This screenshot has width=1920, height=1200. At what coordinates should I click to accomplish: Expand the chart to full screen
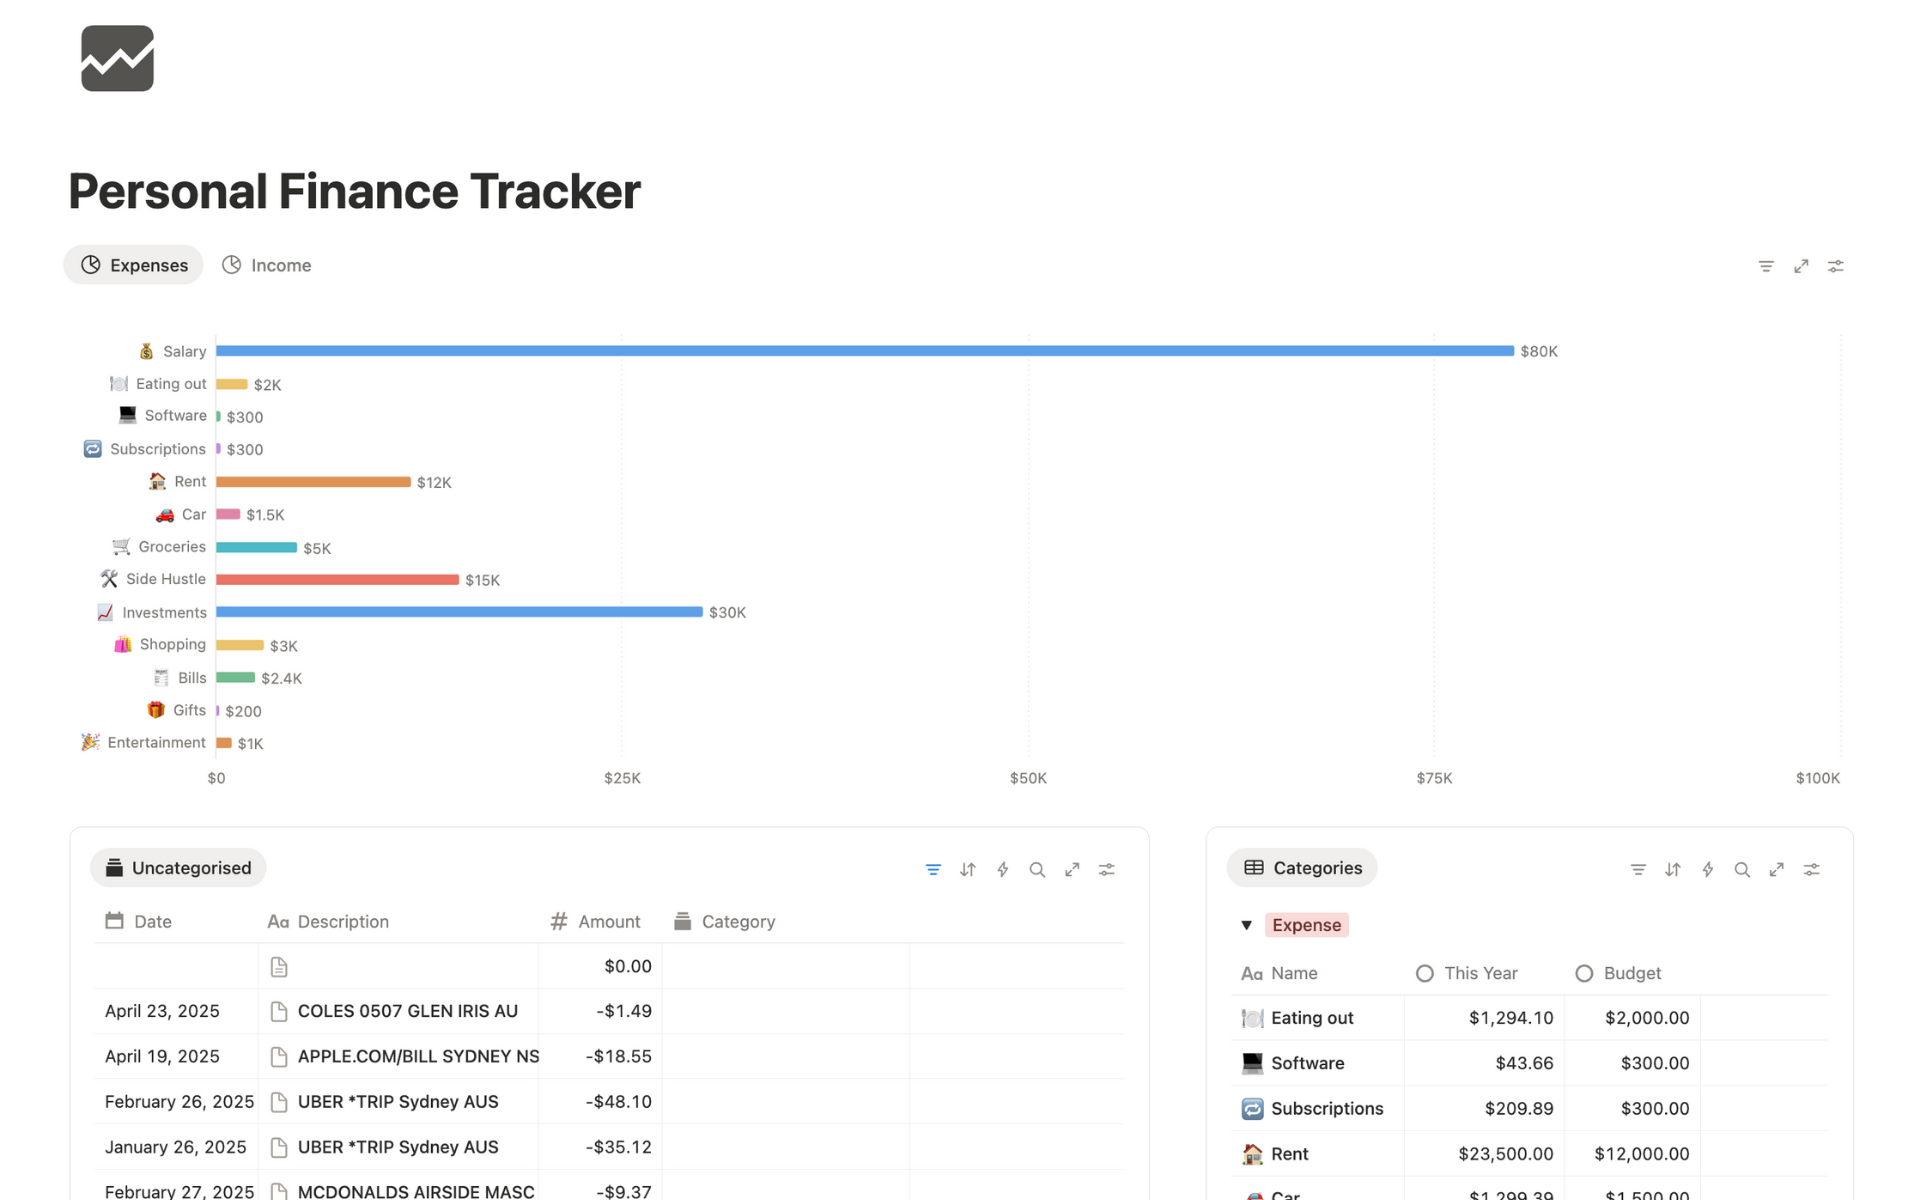click(1801, 265)
